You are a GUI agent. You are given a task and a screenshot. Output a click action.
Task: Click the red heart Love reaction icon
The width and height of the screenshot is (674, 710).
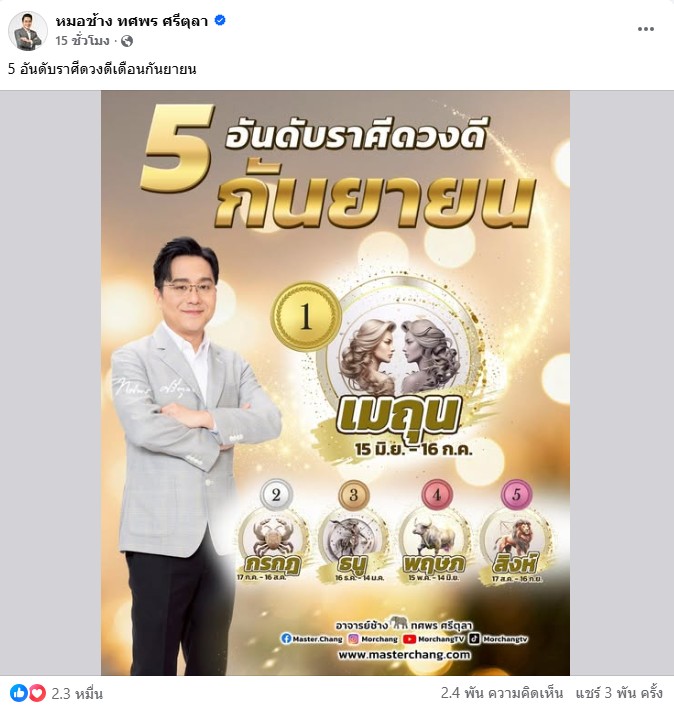[37, 693]
